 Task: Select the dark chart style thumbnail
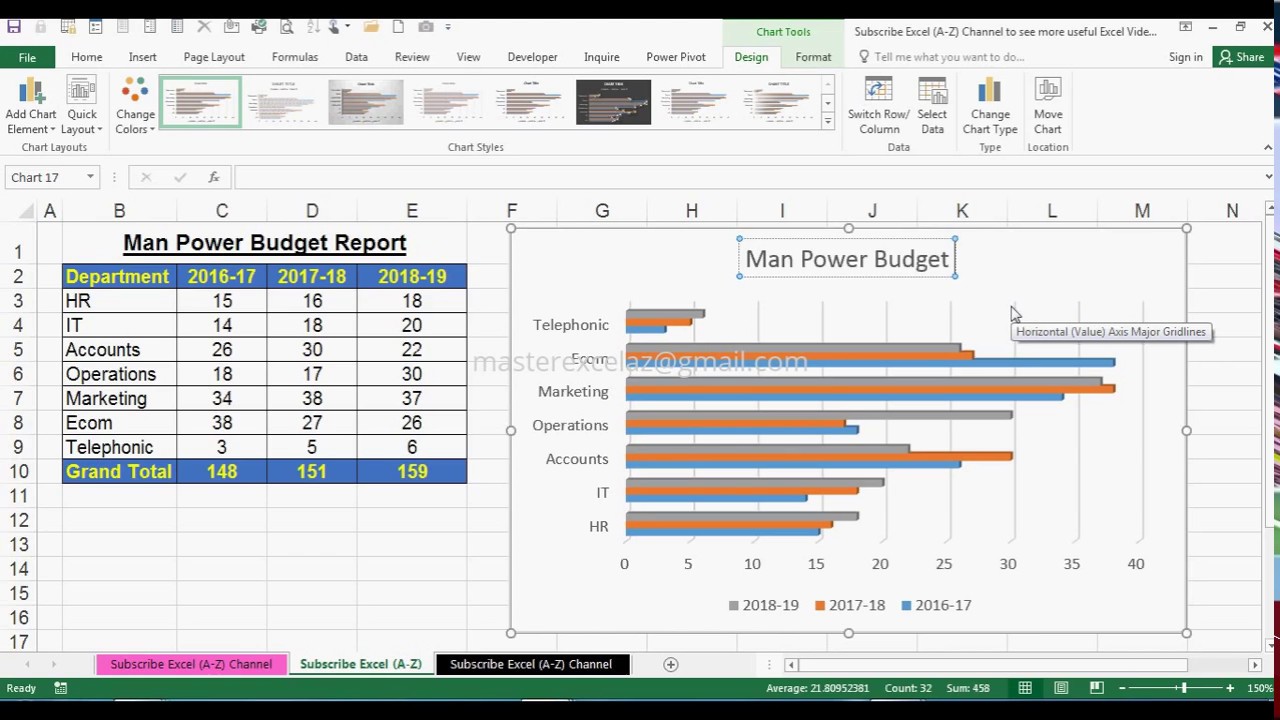pos(613,102)
